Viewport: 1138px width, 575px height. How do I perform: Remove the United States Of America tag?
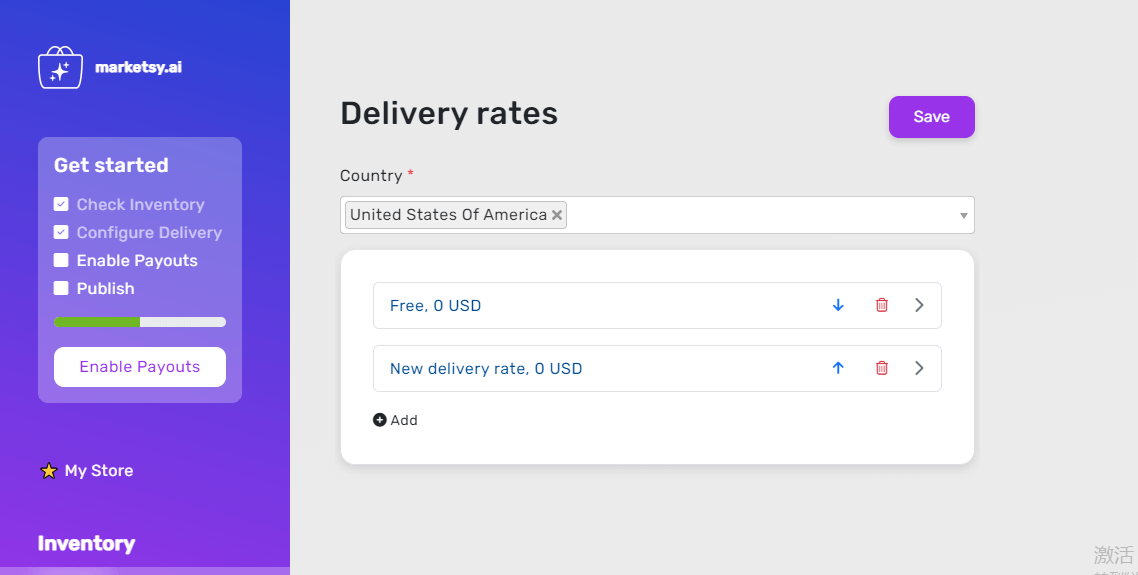(557, 215)
